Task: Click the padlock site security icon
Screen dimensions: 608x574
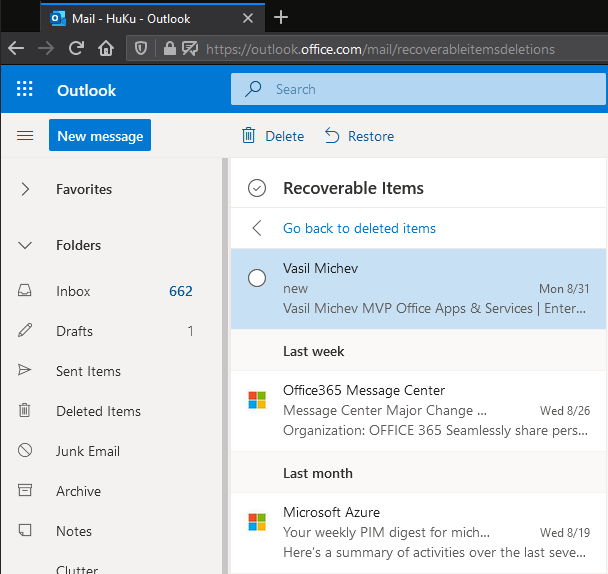Action: (169, 49)
